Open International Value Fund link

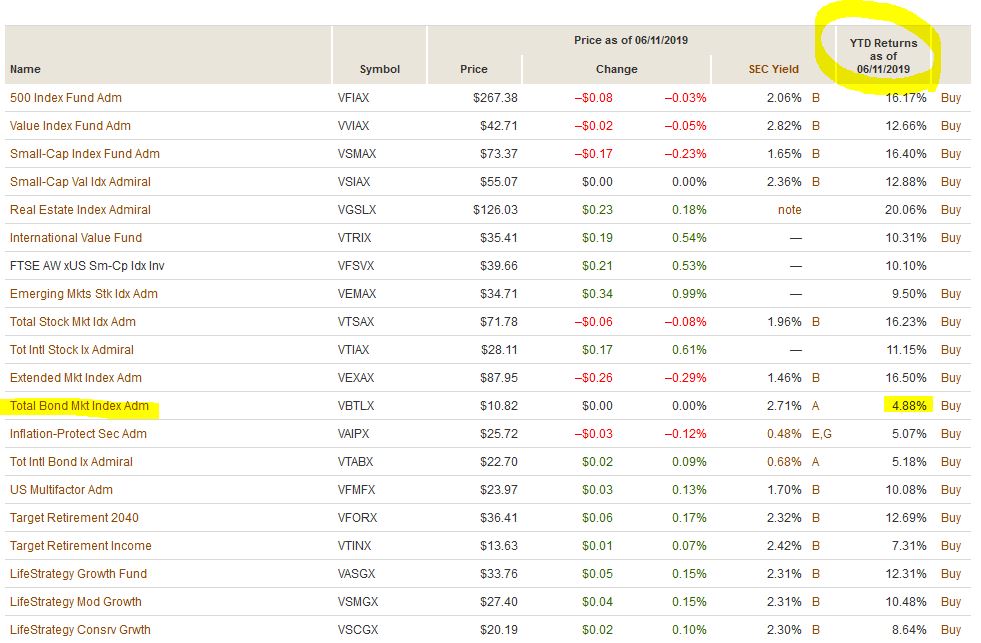[76, 238]
